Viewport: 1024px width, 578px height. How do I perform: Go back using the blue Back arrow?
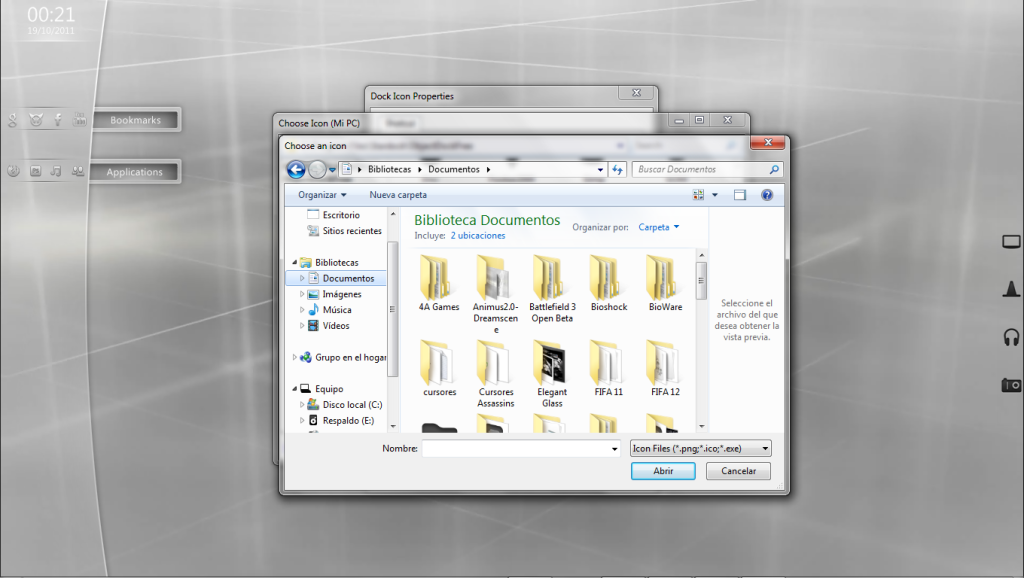click(296, 170)
